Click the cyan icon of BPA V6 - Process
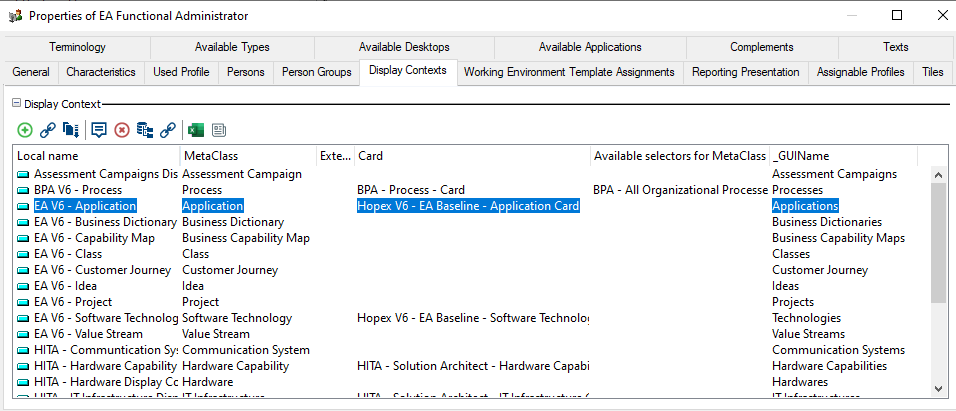The height and width of the screenshot is (411, 956). point(23,190)
